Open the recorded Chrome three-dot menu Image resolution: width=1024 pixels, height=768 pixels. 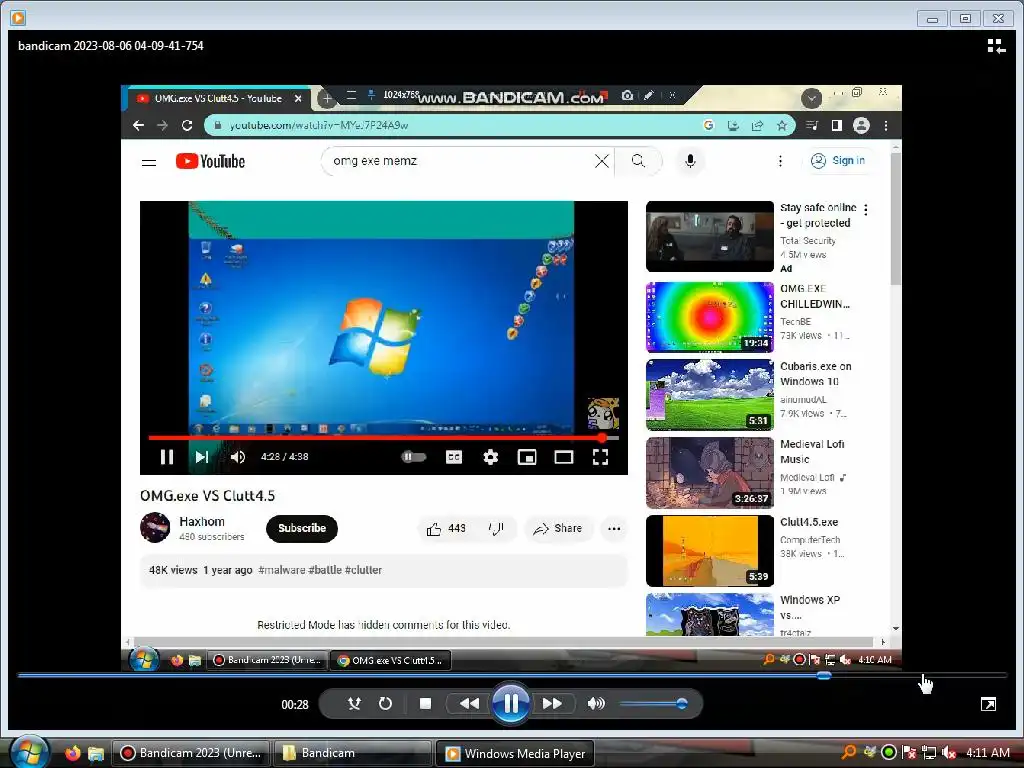pyautogui.click(x=886, y=125)
